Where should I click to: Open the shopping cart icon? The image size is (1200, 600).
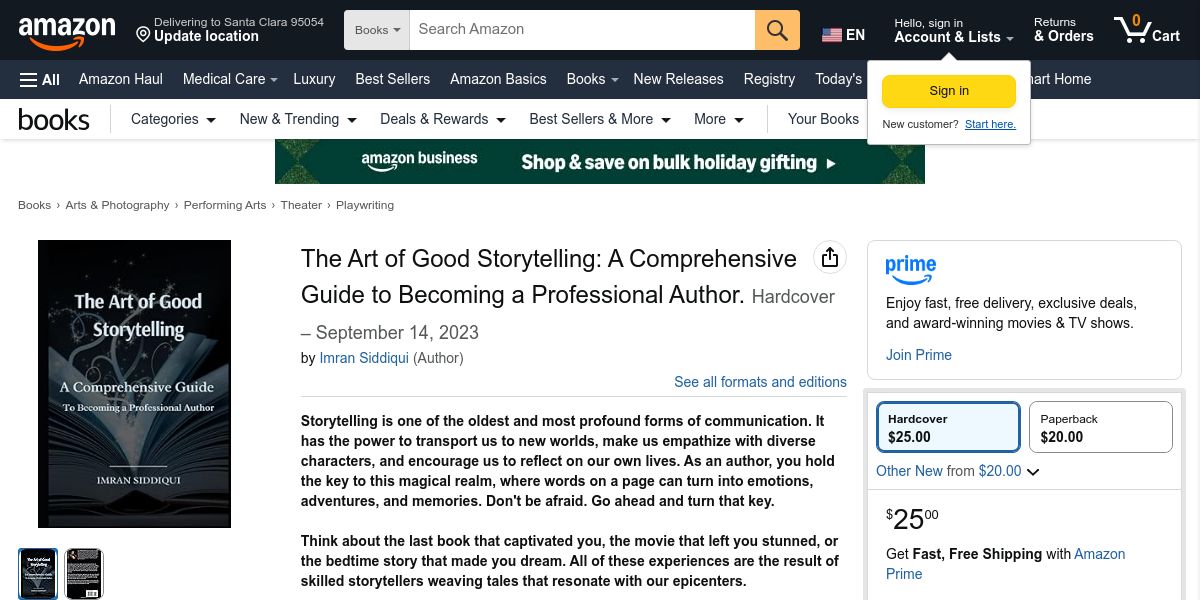click(1146, 30)
